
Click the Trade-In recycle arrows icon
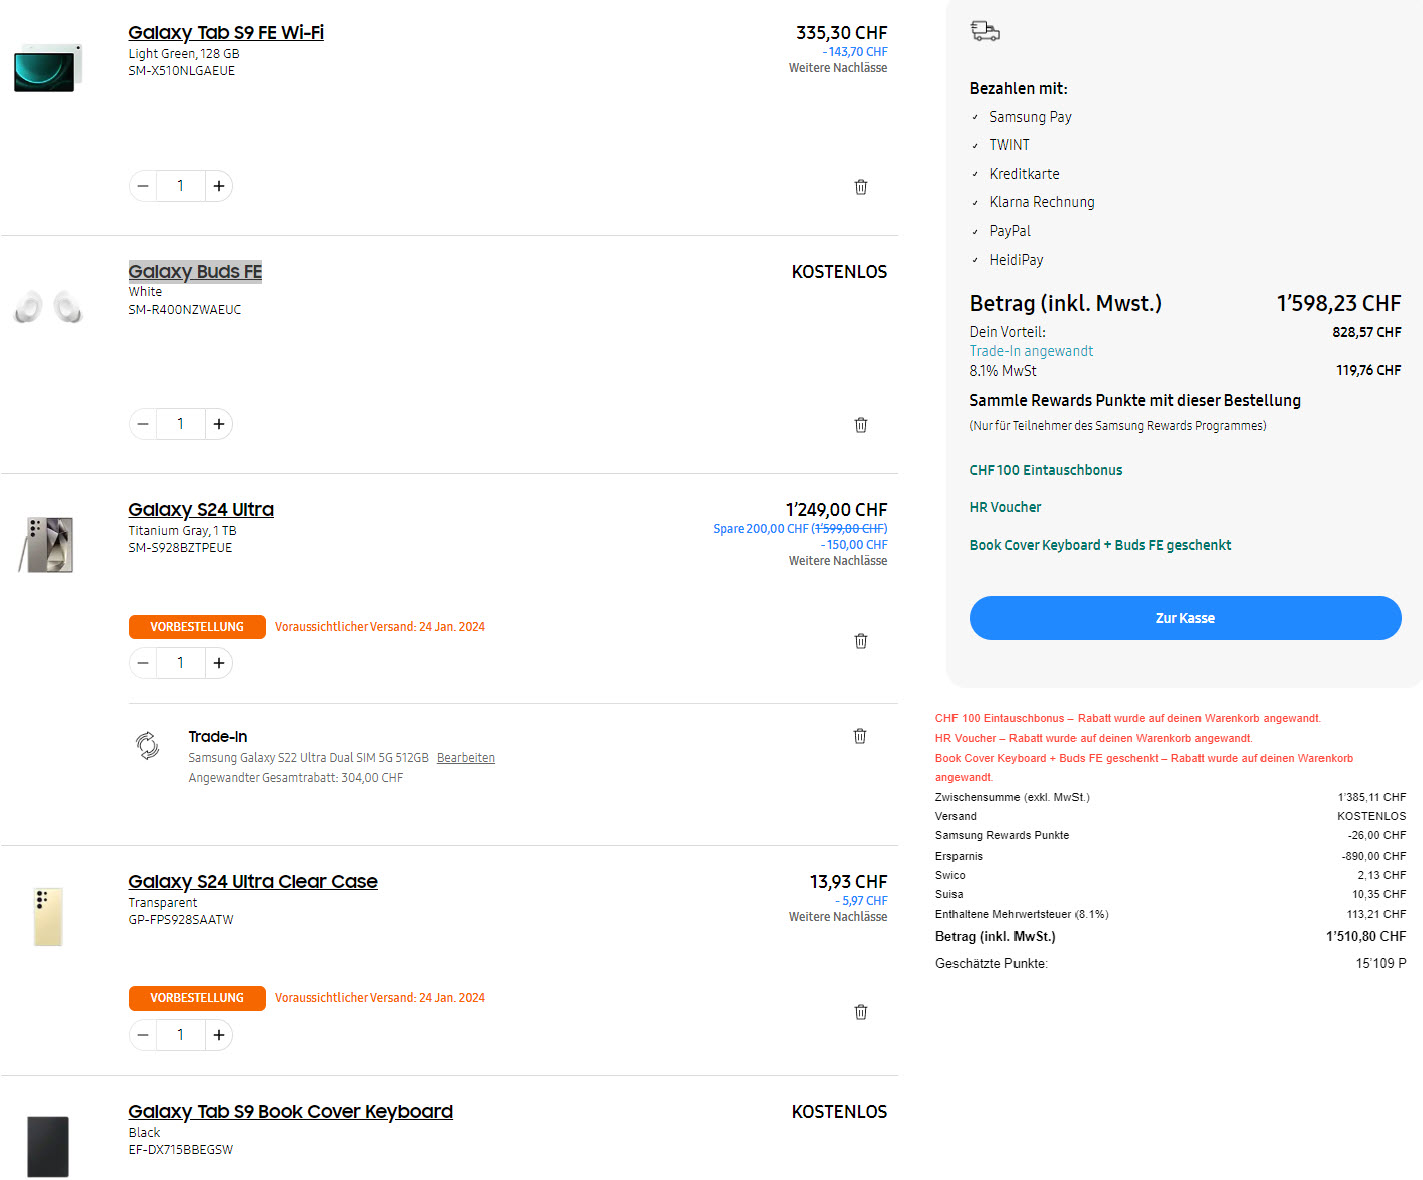[147, 745]
